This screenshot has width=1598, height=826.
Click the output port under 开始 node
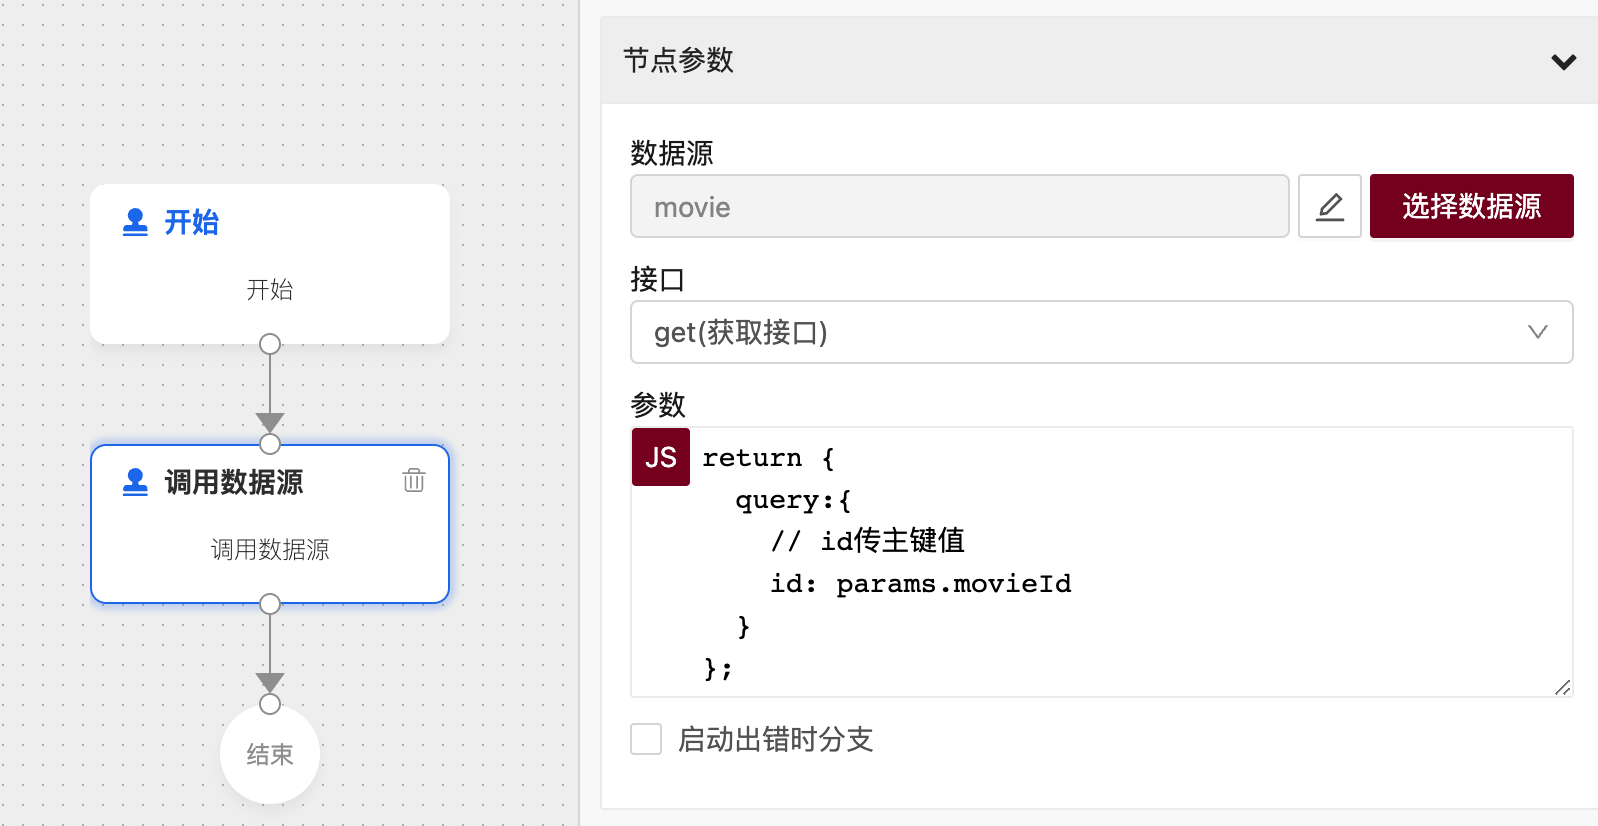click(270, 344)
